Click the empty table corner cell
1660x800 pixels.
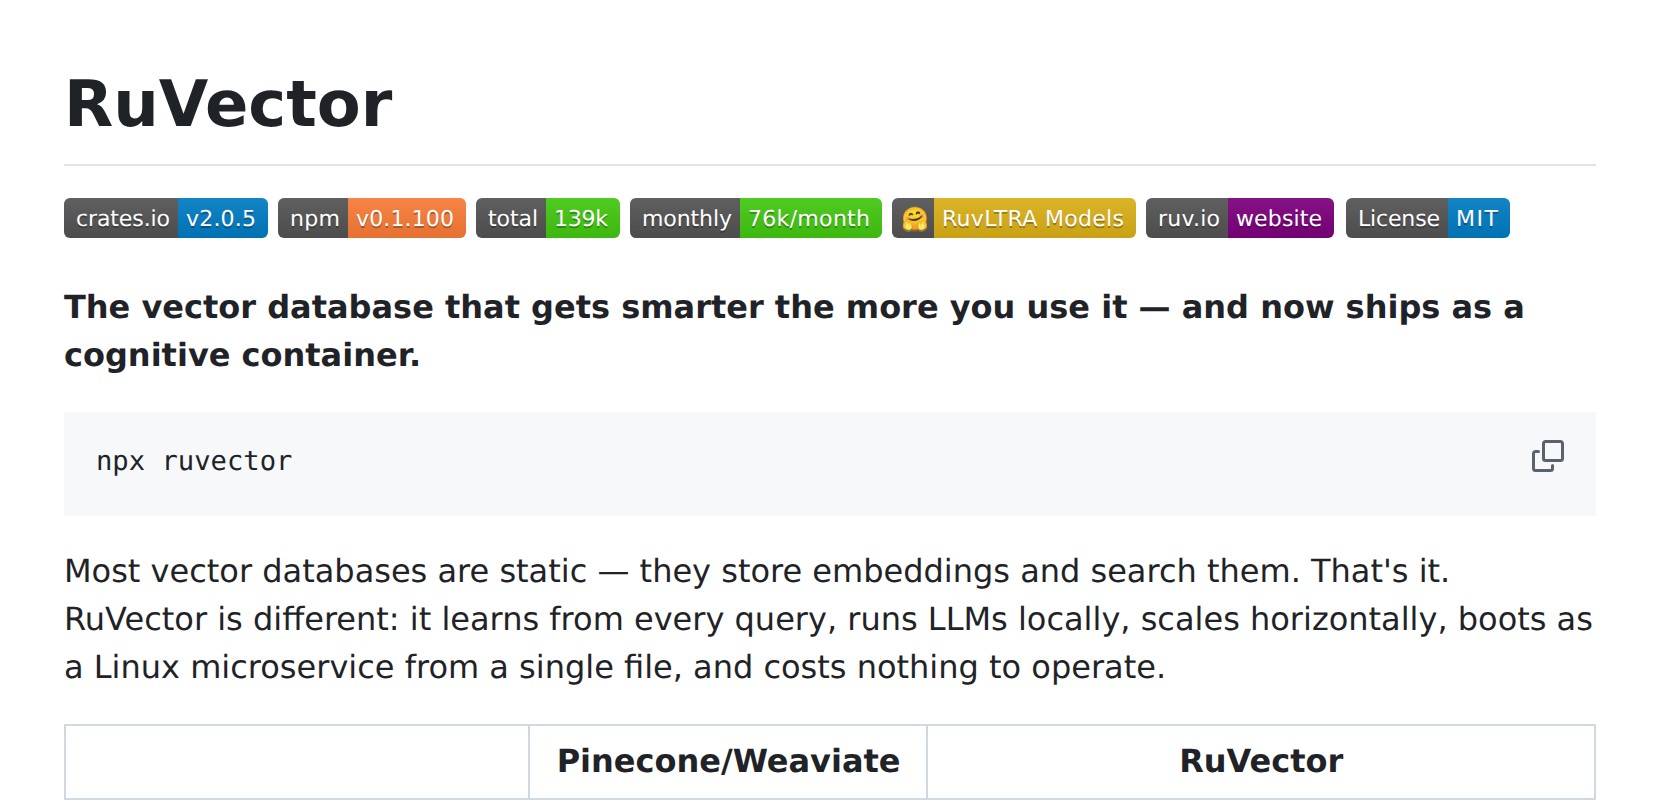pos(296,761)
